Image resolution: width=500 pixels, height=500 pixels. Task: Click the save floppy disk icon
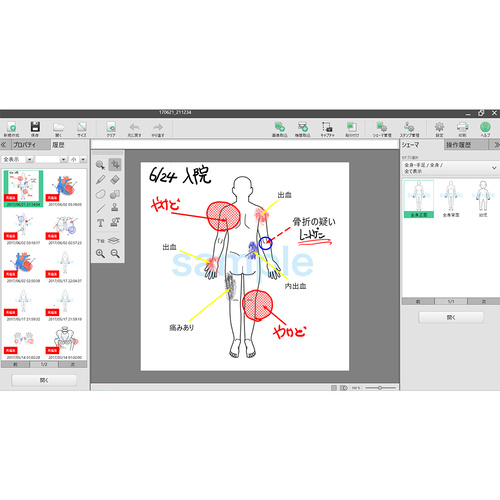pyautogui.click(x=35, y=129)
